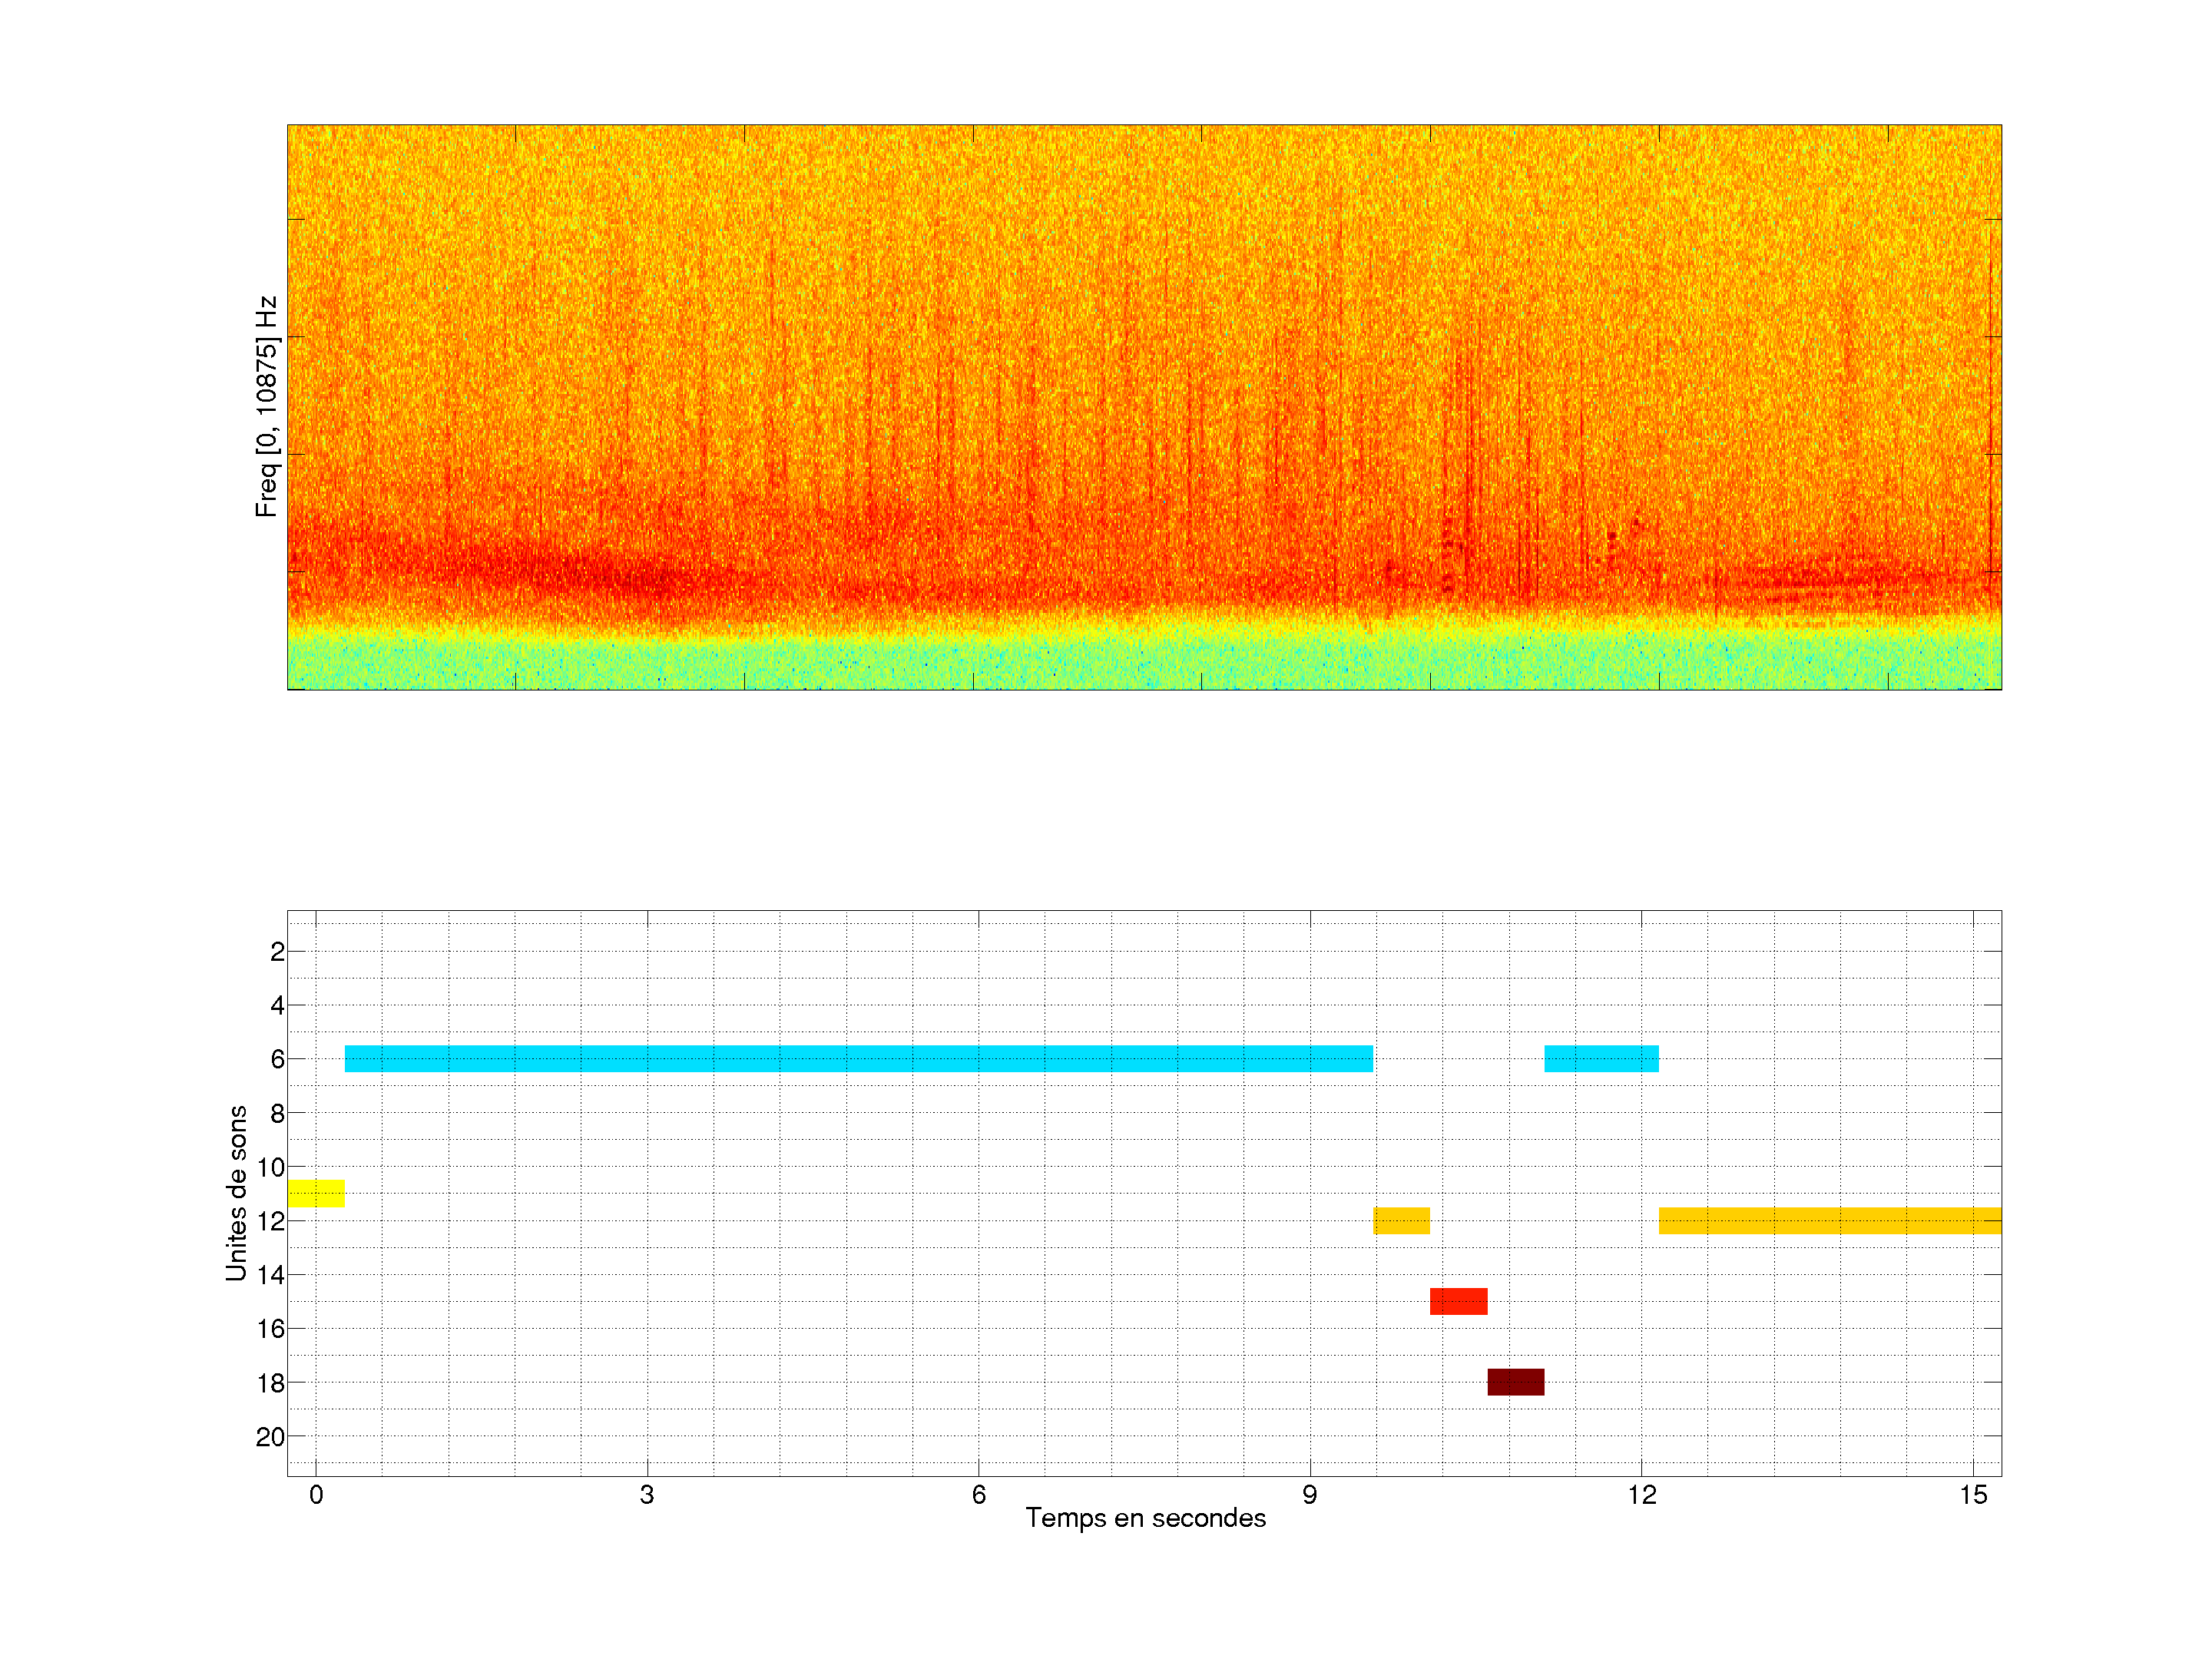Click the x-axis tick label 3
The width and height of the screenshot is (2212, 1659).
[x=647, y=1495]
